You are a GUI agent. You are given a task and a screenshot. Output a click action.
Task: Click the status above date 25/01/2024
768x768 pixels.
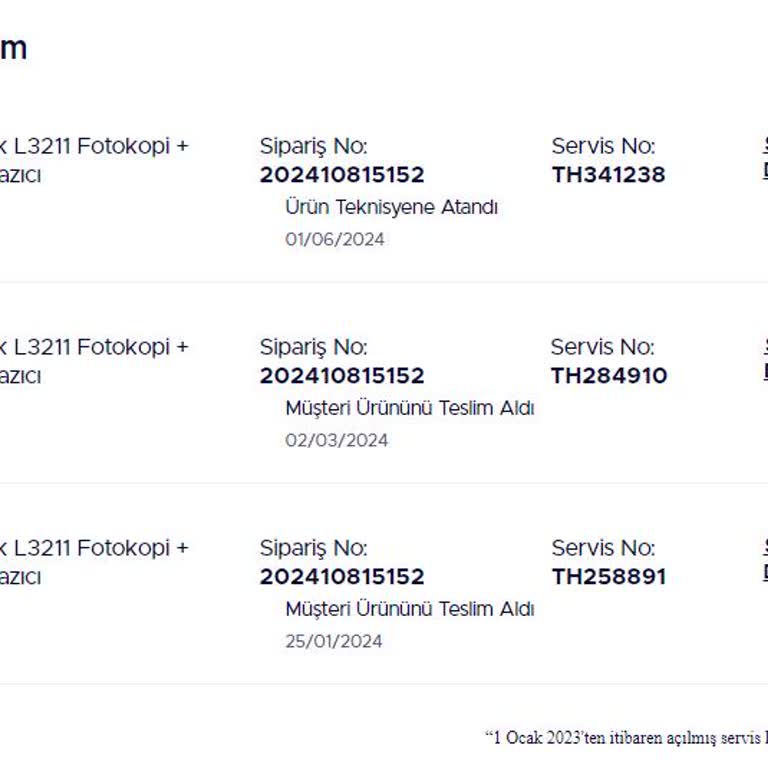coord(409,609)
